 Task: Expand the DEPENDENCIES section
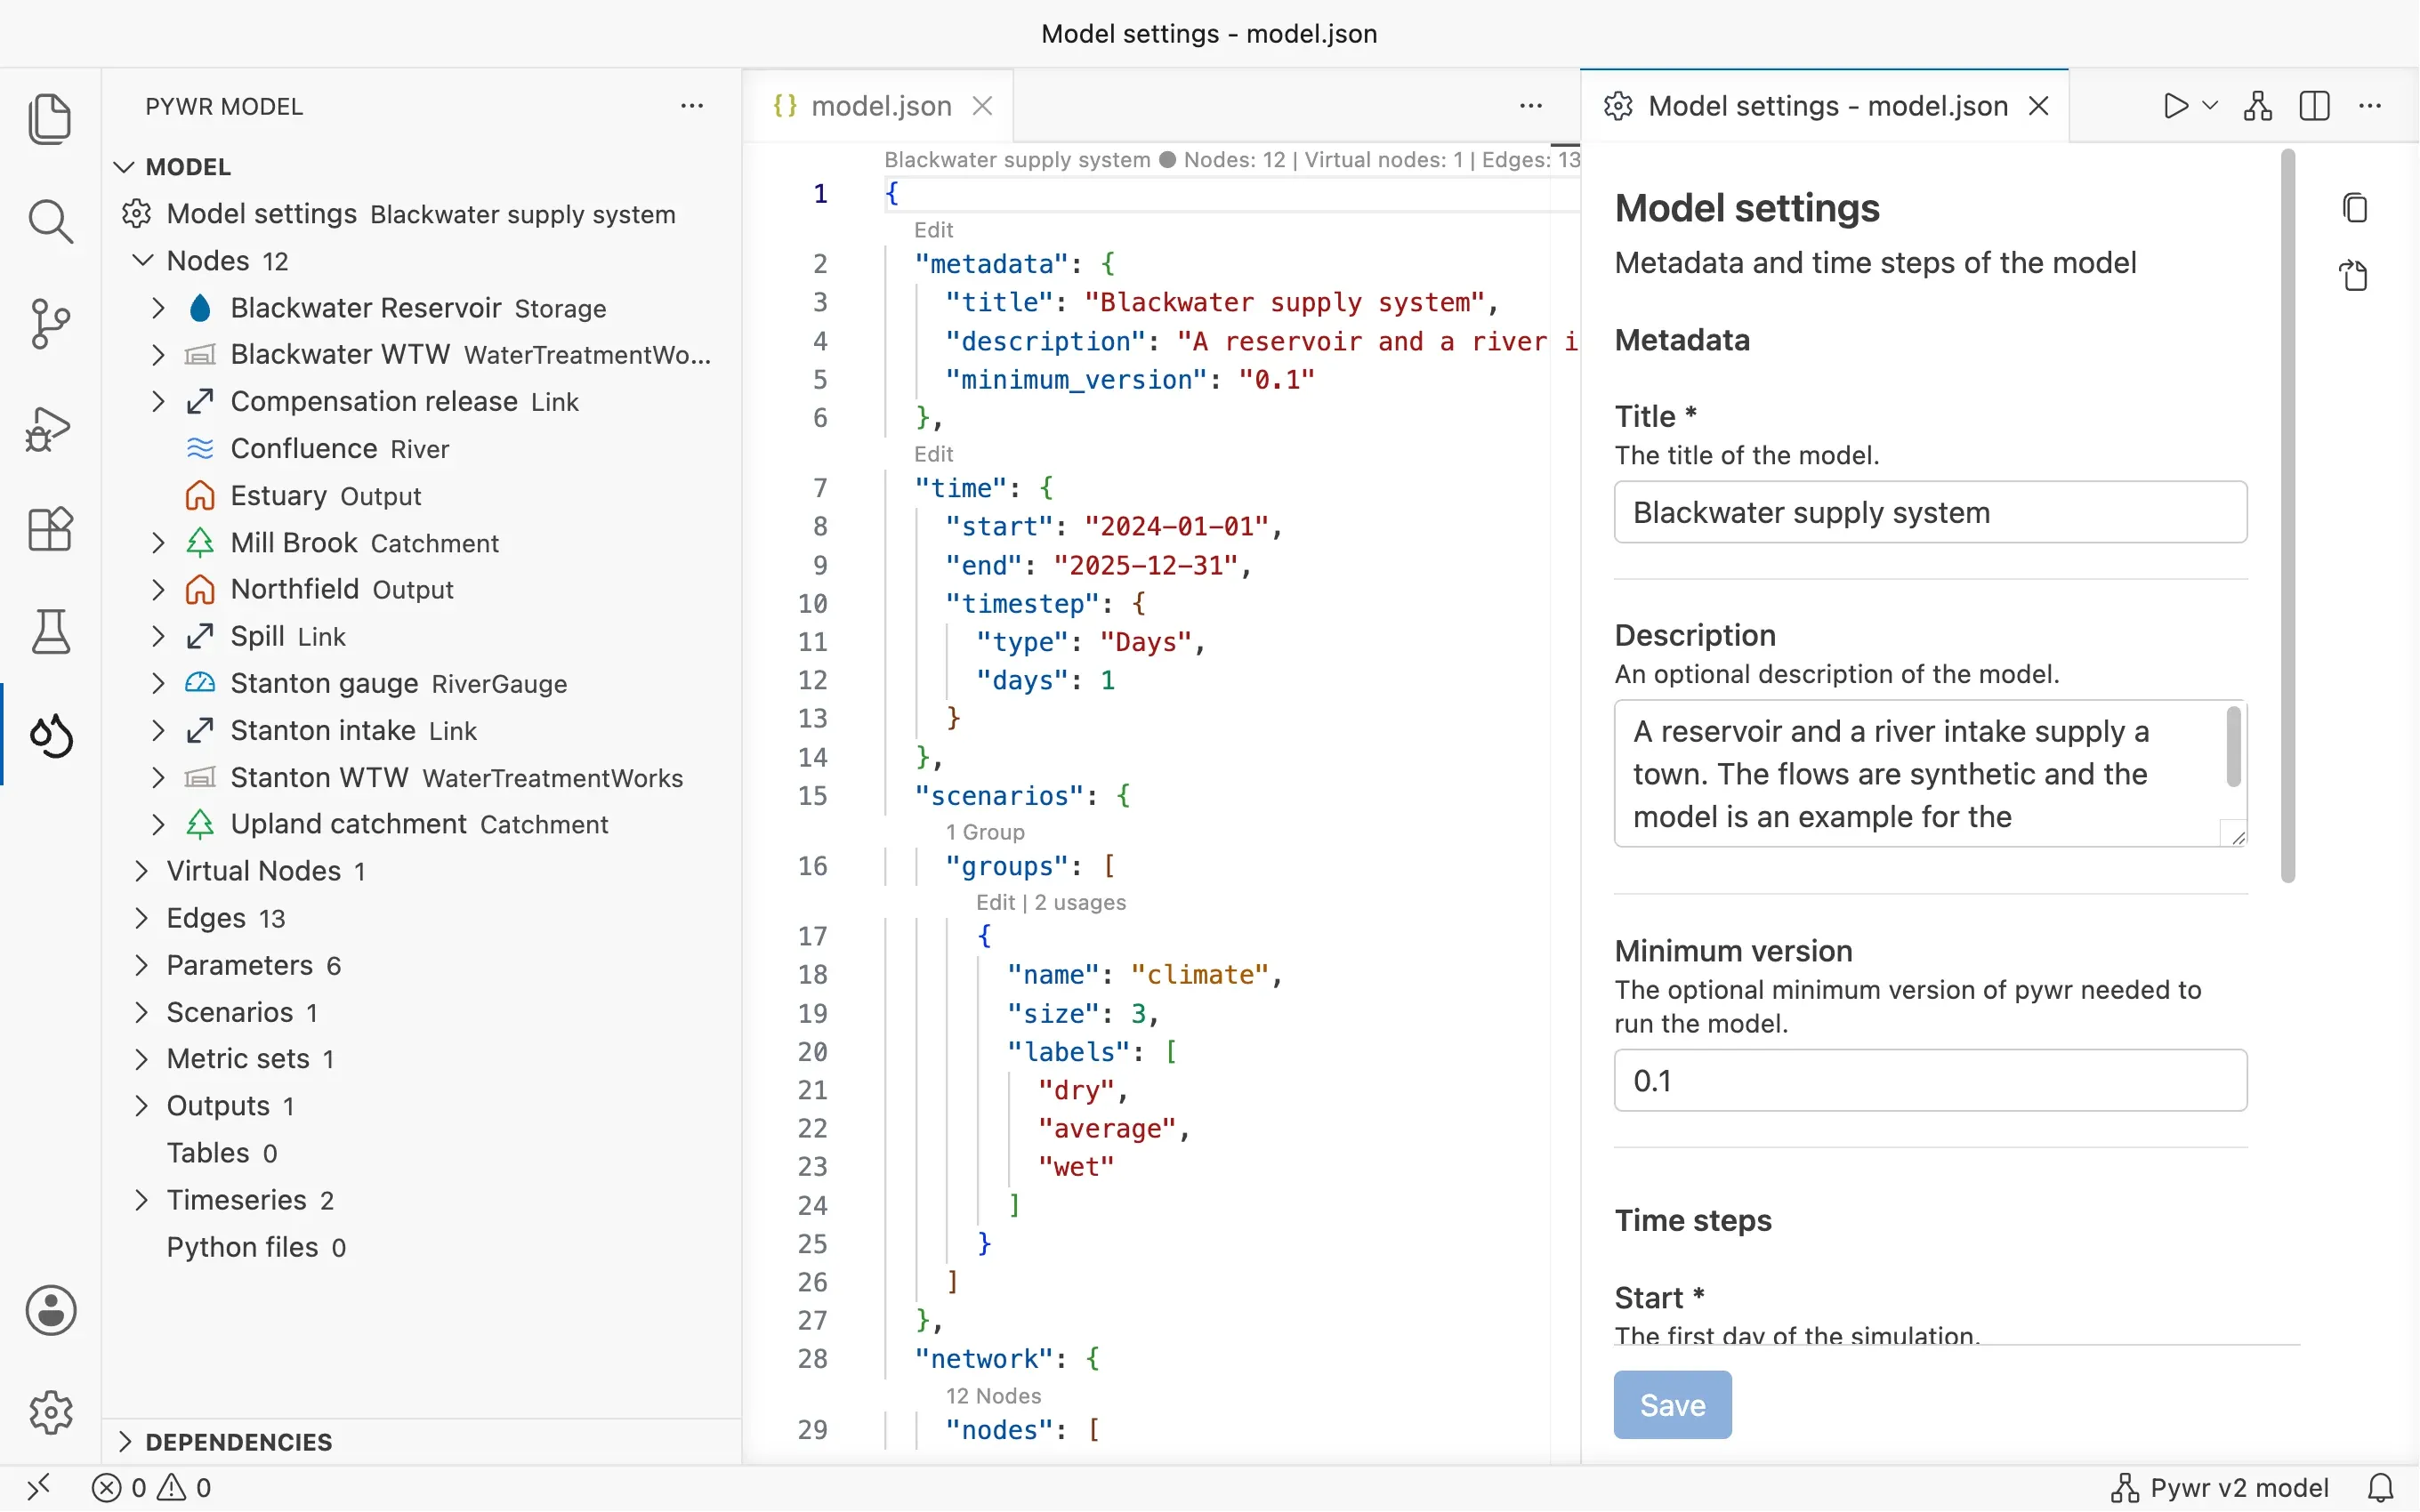pos(124,1442)
